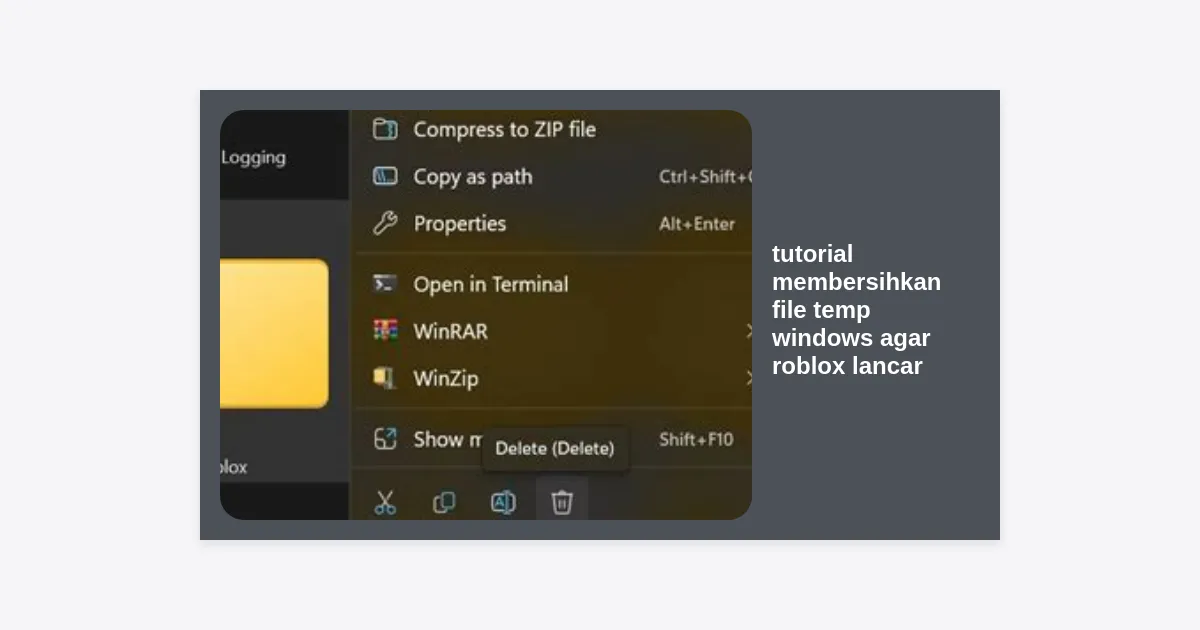Click the Open in Terminal icon

pyautogui.click(x=385, y=284)
